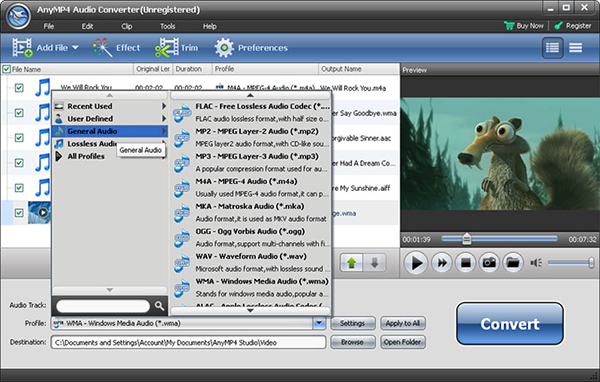The height and width of the screenshot is (382, 600).
Task: Click the M4A format icon
Action: click(x=182, y=188)
